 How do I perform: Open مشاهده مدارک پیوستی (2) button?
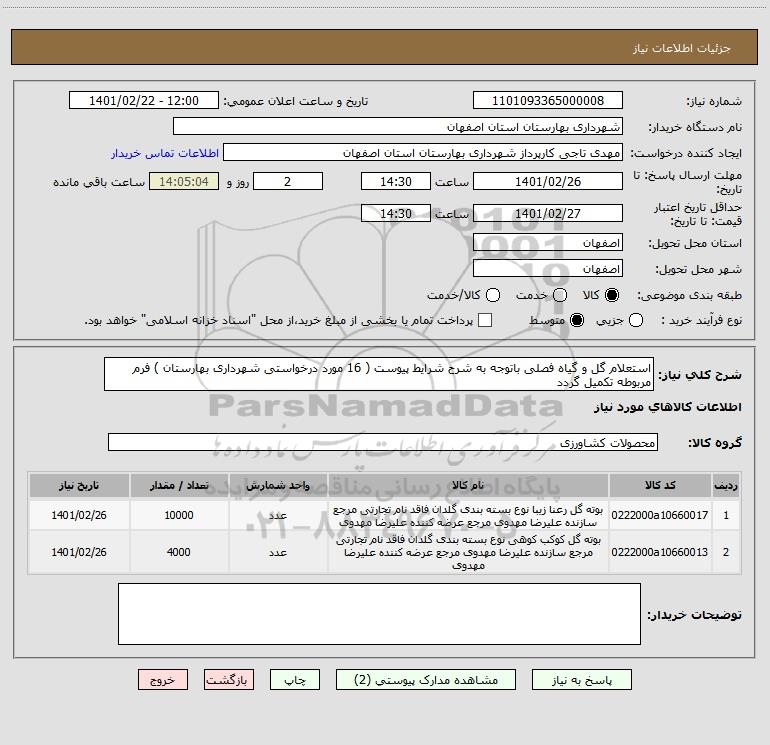[426, 680]
